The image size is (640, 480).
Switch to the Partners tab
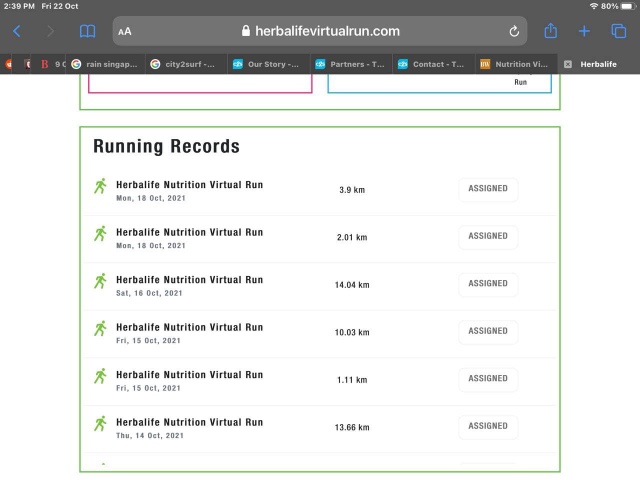coord(350,64)
